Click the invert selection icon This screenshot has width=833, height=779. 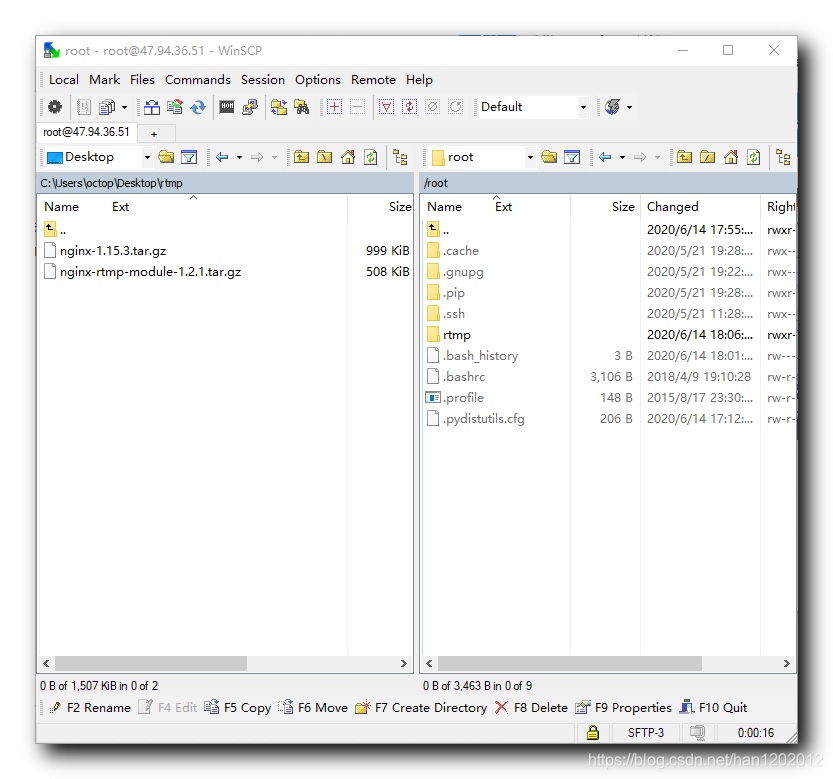409,107
